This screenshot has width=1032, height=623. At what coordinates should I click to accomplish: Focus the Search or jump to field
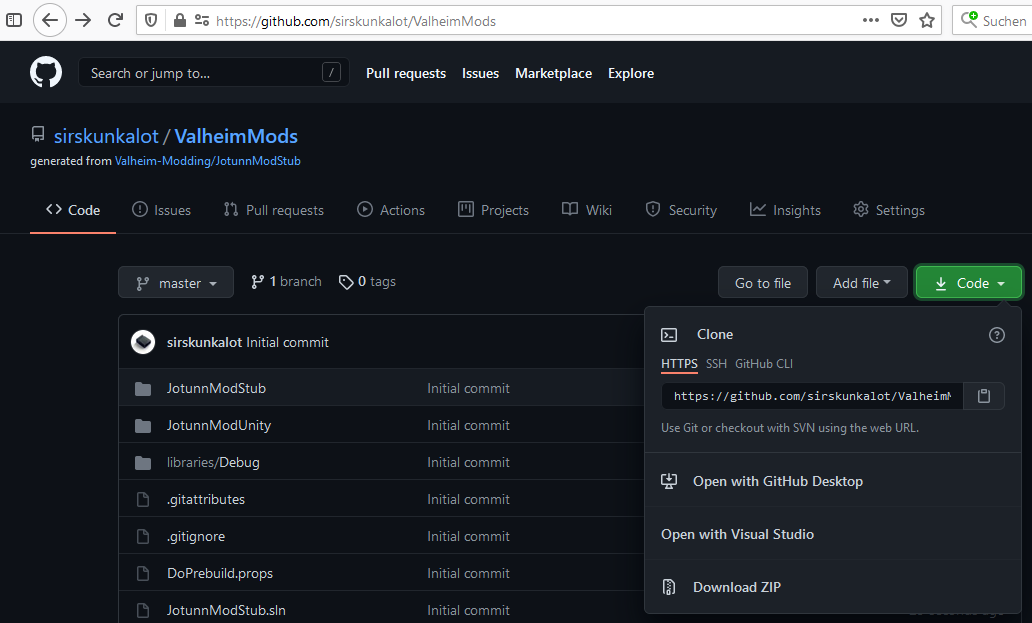[214, 72]
